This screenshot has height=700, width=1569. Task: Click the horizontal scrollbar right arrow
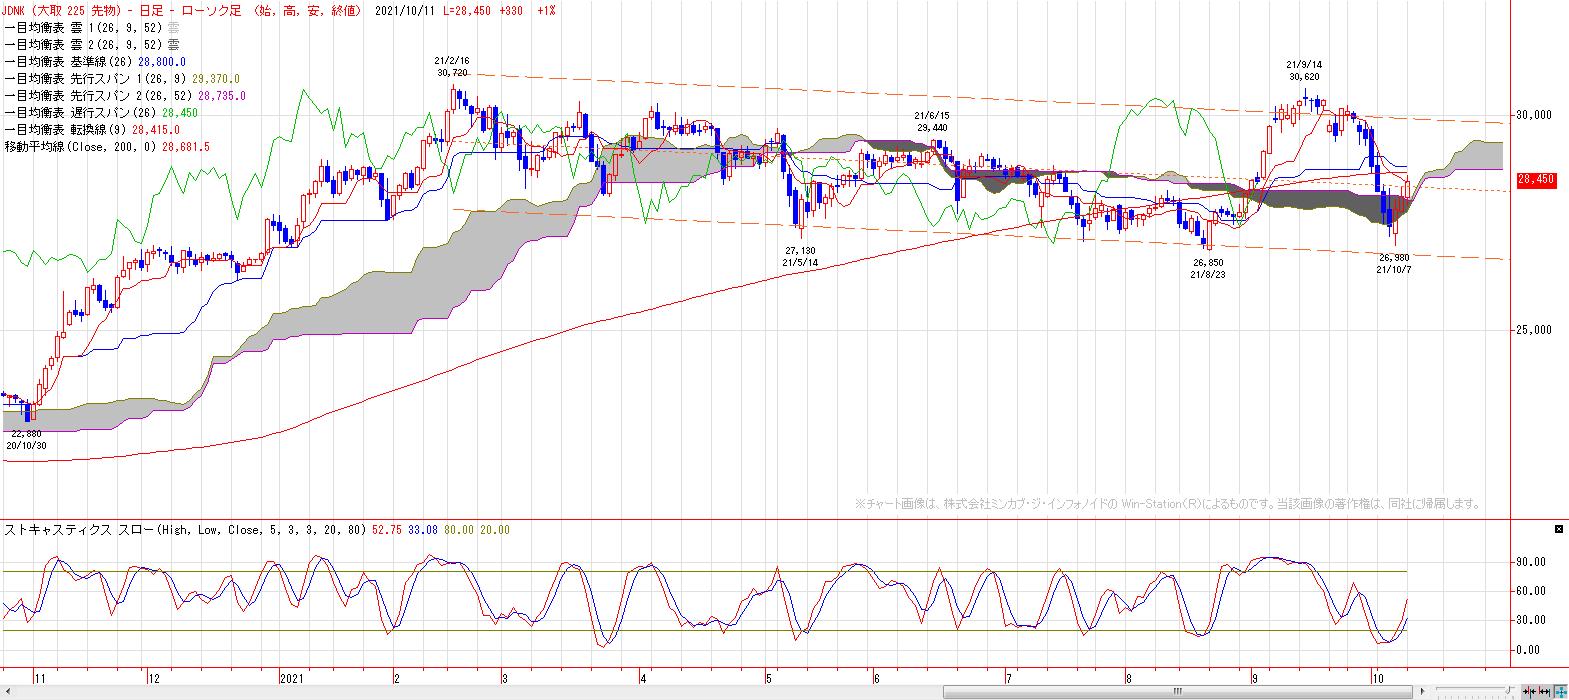[x=1422, y=692]
